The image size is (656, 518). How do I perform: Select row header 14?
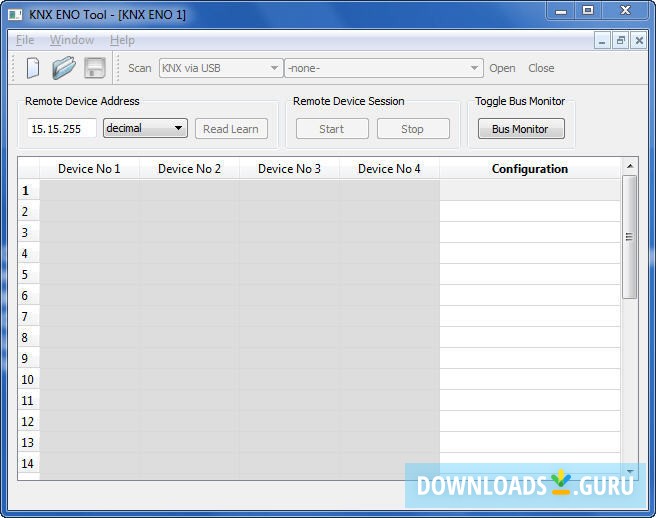pyautogui.click(x=28, y=463)
